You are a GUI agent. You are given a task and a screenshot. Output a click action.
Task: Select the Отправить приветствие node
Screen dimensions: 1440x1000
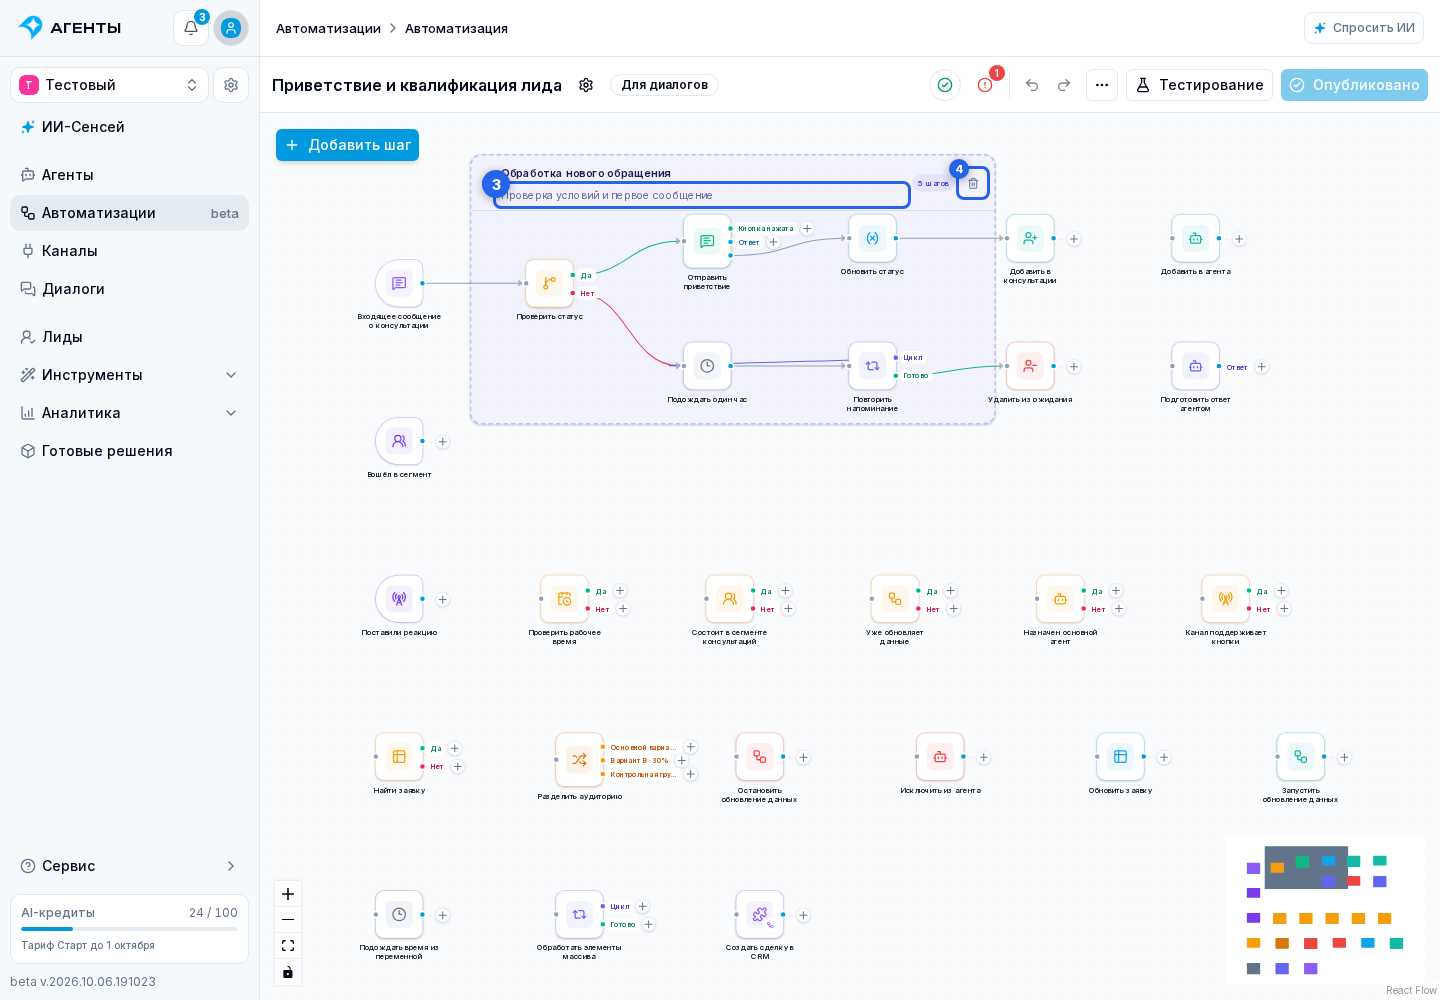coord(707,241)
